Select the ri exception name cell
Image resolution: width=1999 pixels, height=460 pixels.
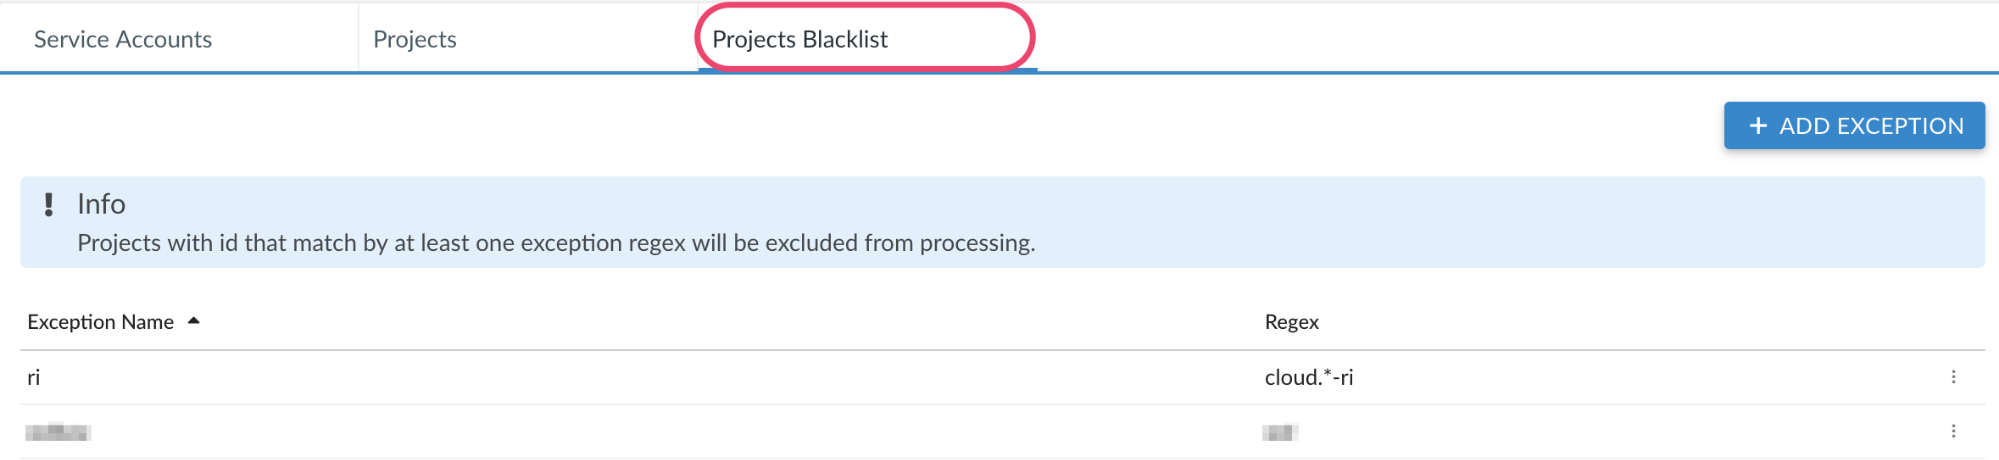click(x=34, y=377)
